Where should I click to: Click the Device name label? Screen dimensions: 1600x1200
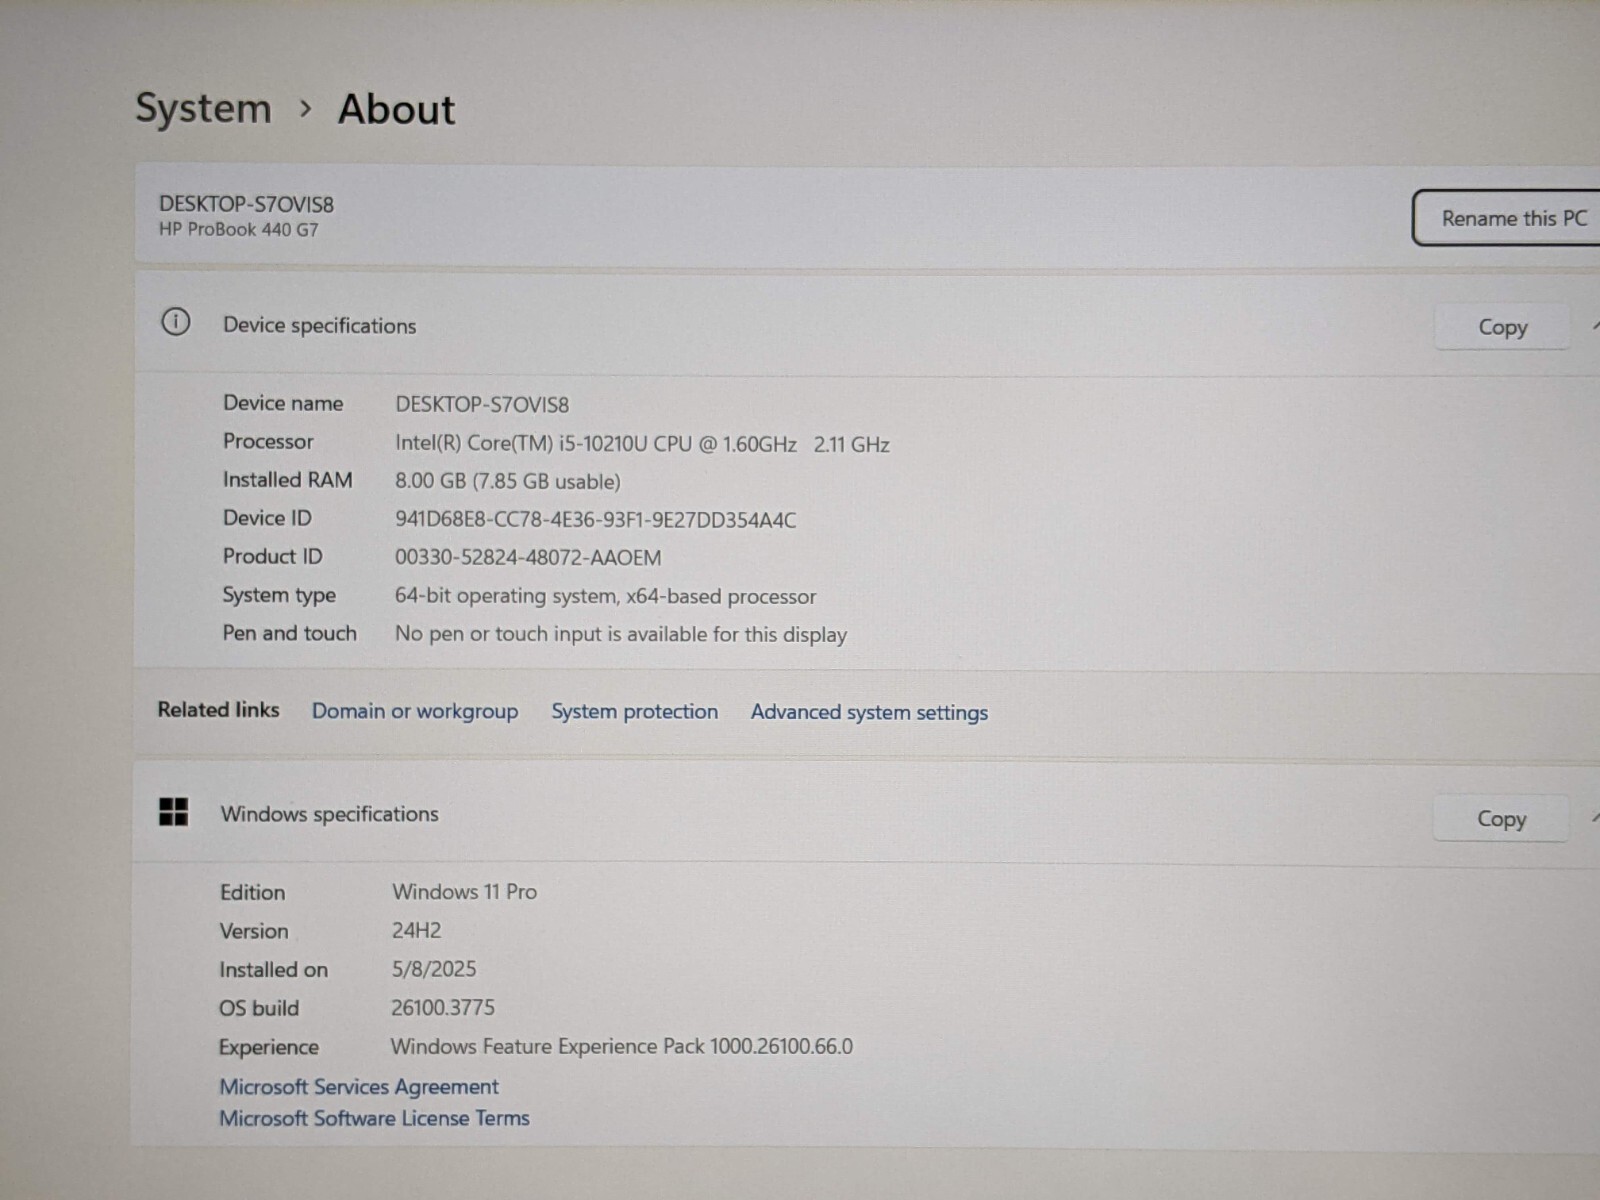coord(283,403)
